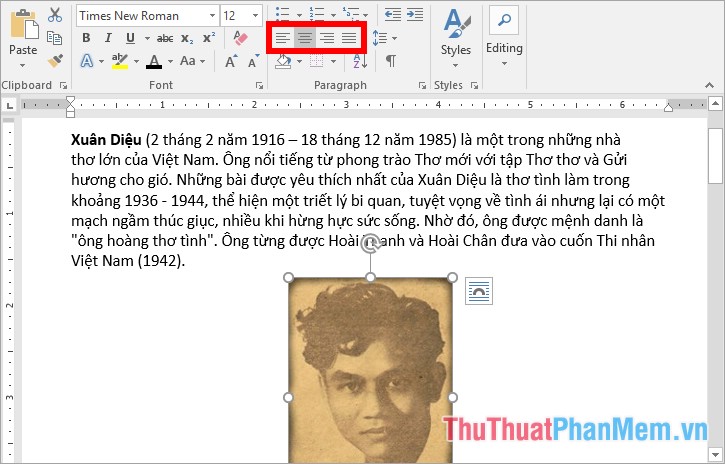This screenshot has height=464, width=725.
Task: Click the Increase Indent icon
Action: tap(415, 14)
